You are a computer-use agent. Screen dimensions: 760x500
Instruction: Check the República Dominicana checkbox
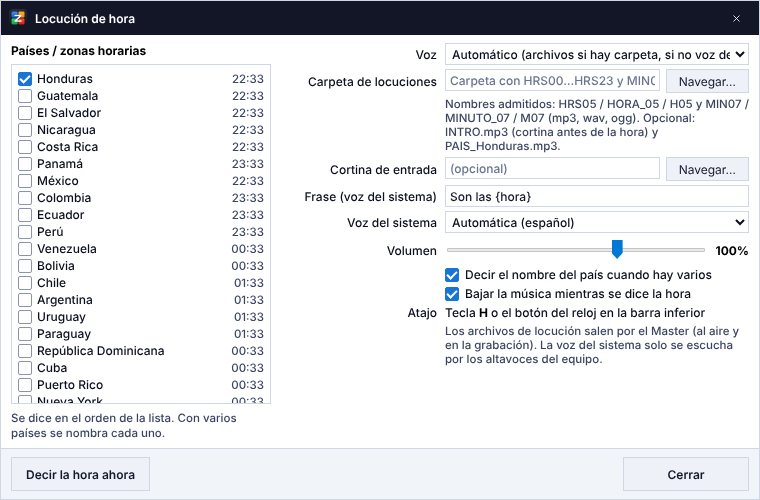click(25, 351)
